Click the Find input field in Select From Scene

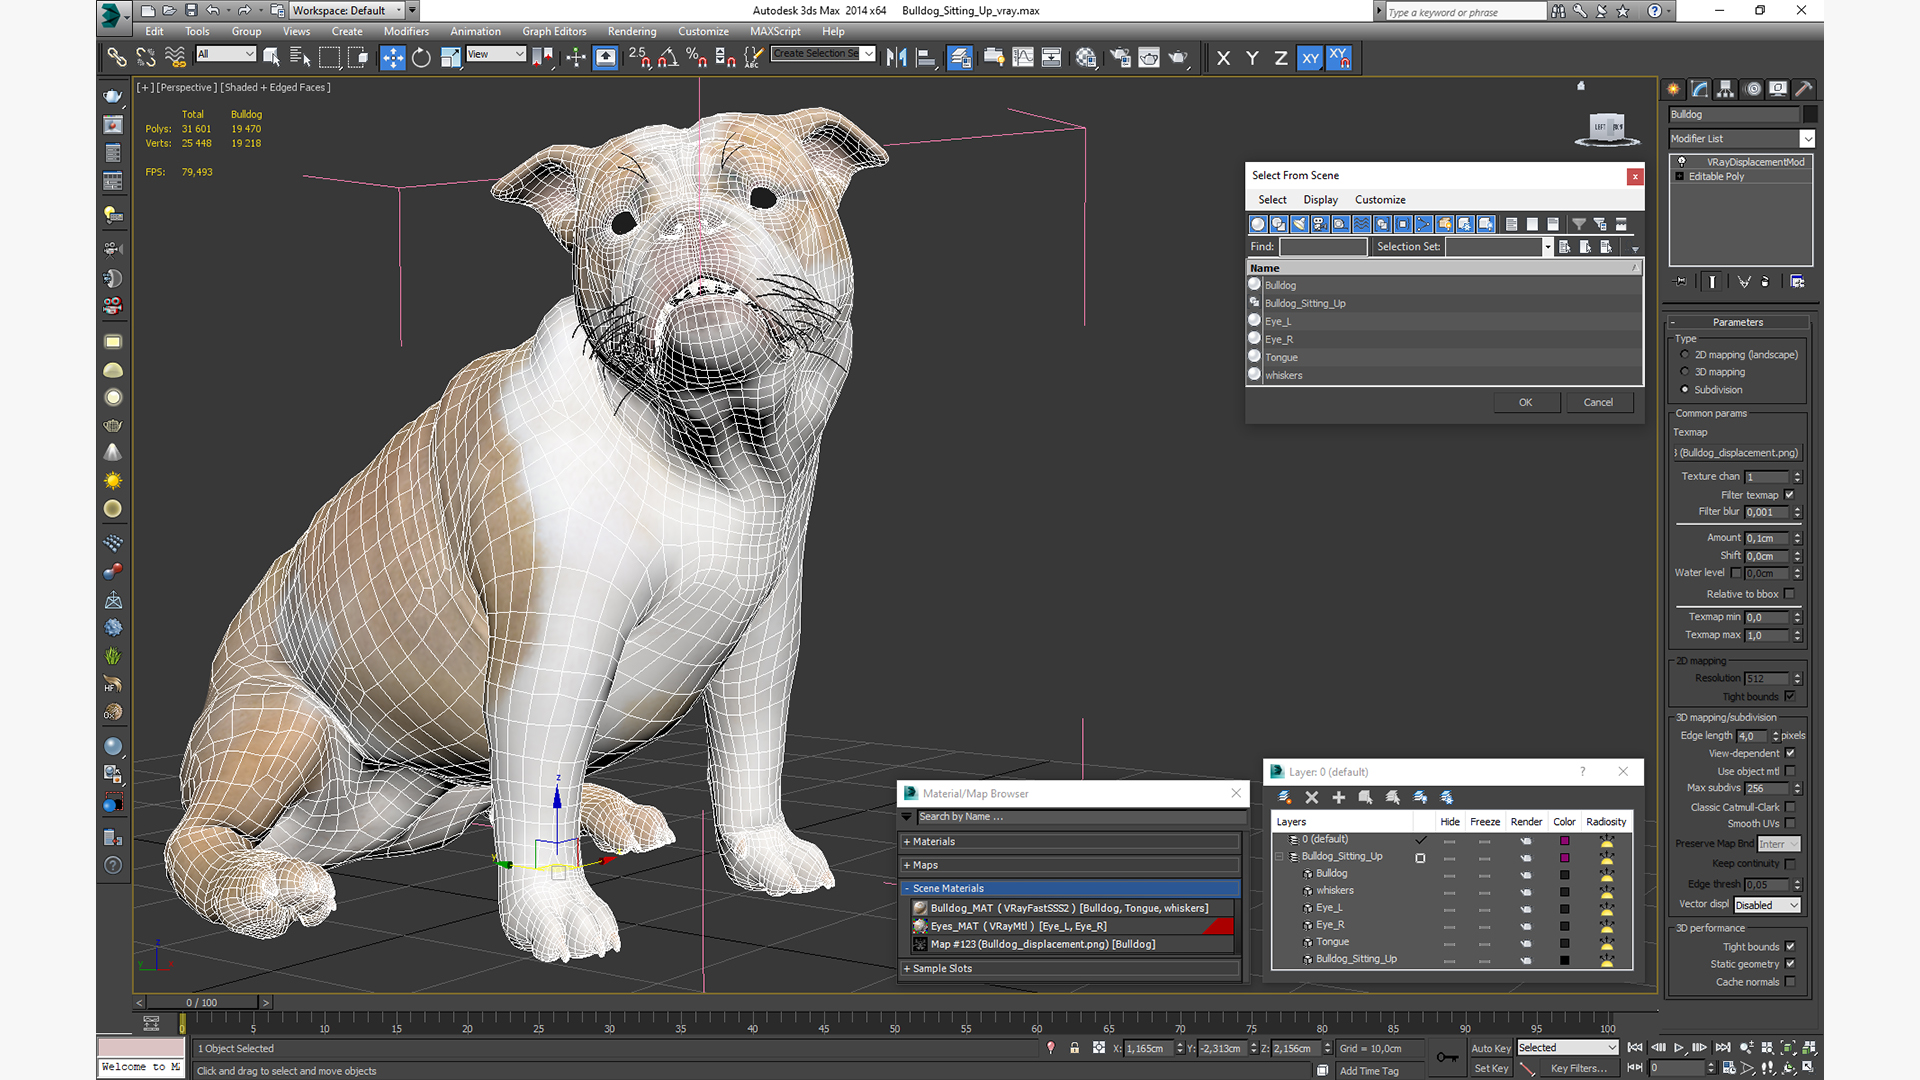1323,247
